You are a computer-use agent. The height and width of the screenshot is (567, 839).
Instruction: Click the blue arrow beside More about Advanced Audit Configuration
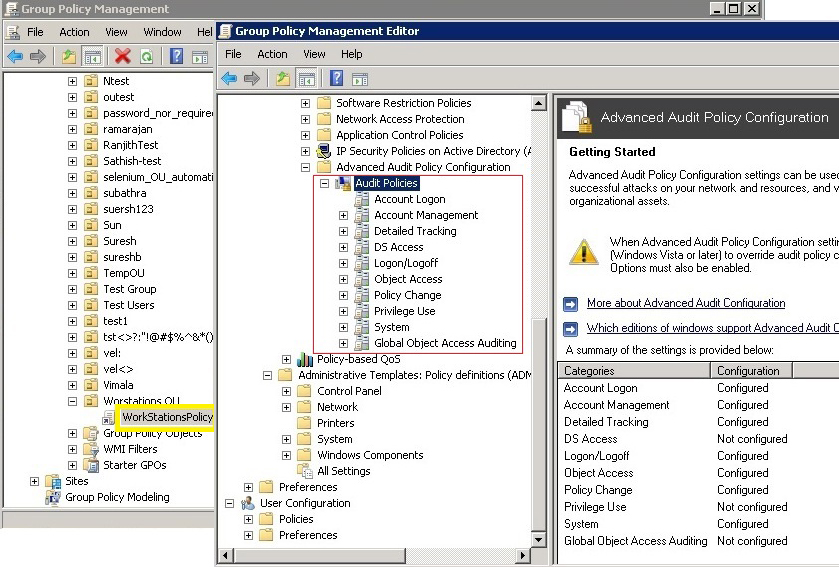(x=571, y=304)
